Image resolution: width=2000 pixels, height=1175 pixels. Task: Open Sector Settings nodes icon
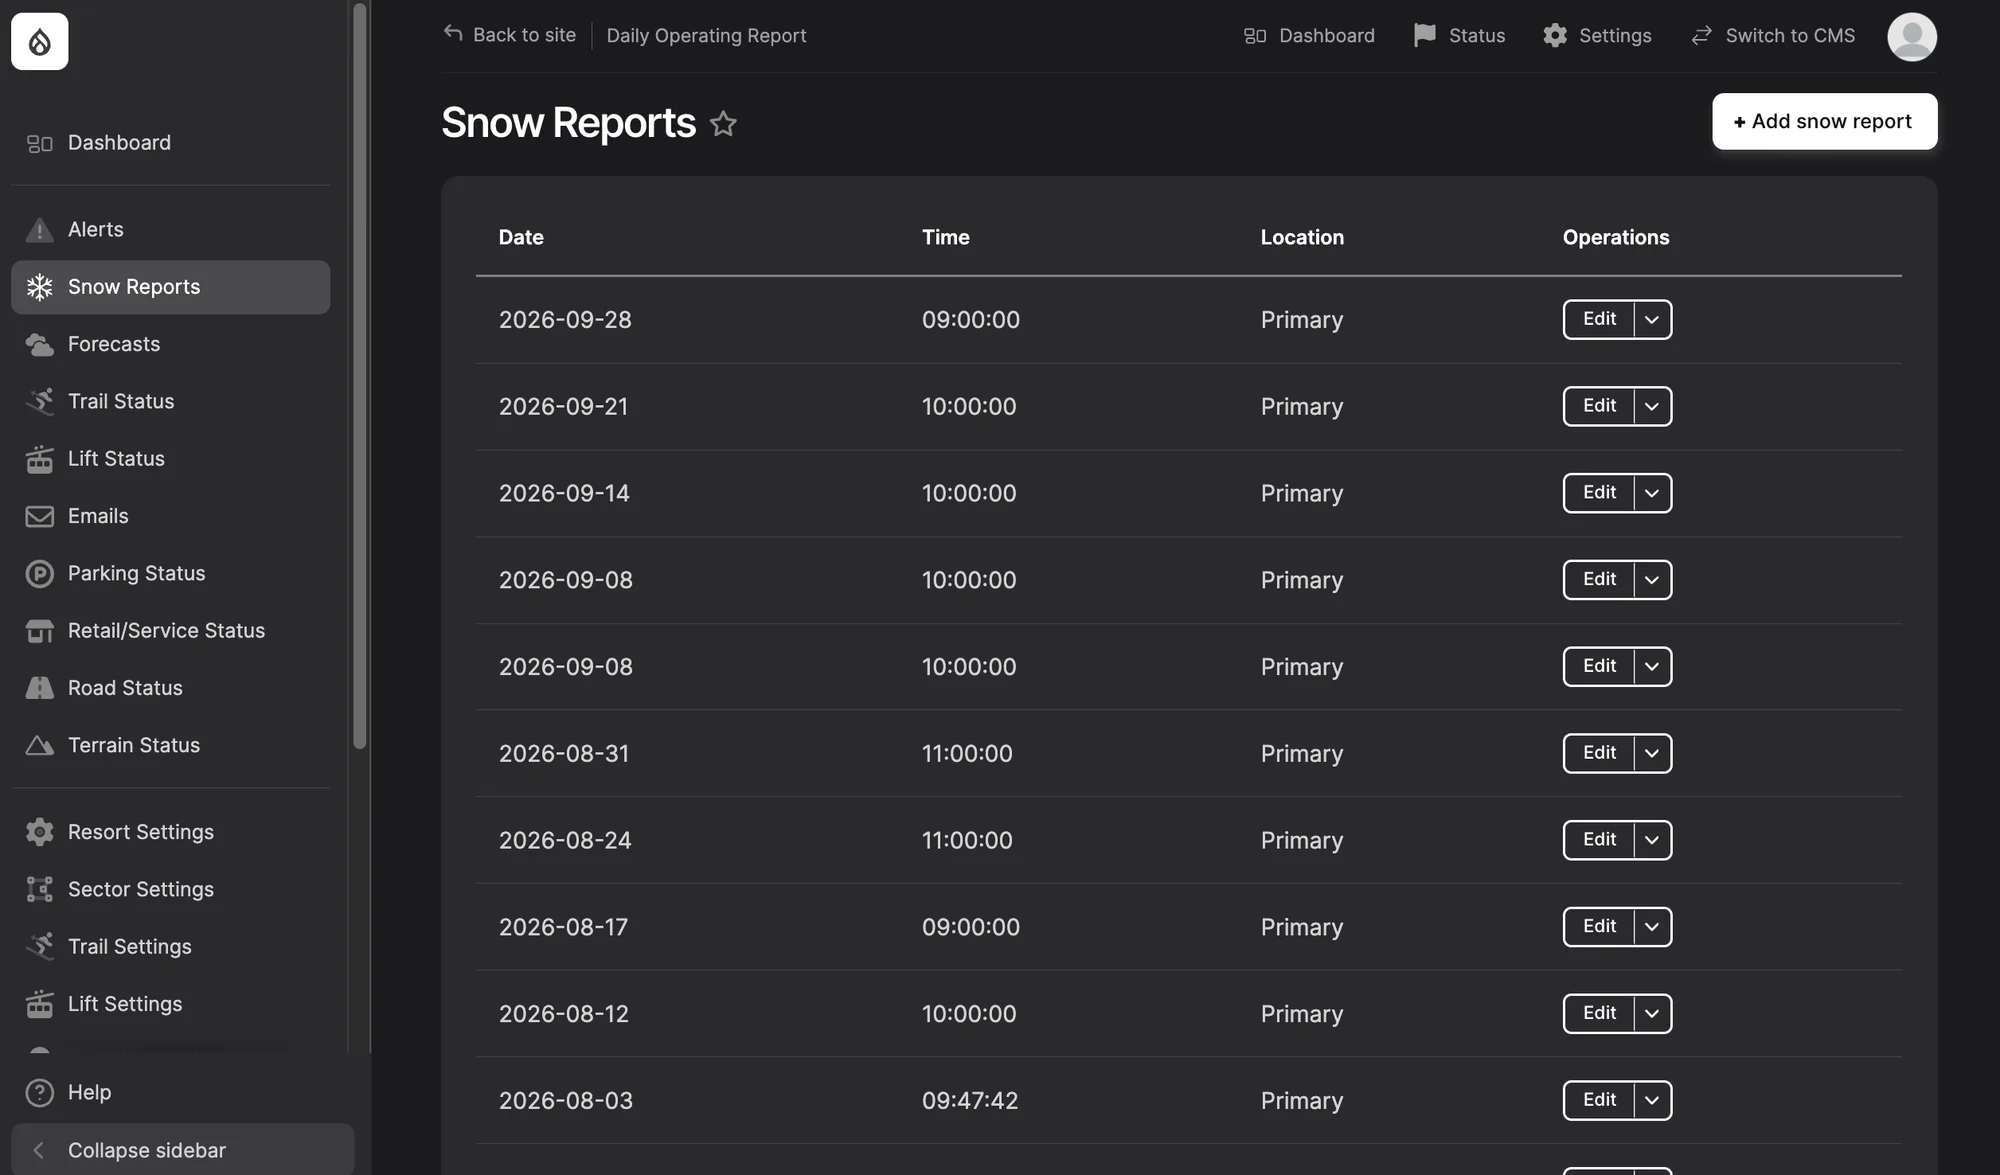pos(39,889)
